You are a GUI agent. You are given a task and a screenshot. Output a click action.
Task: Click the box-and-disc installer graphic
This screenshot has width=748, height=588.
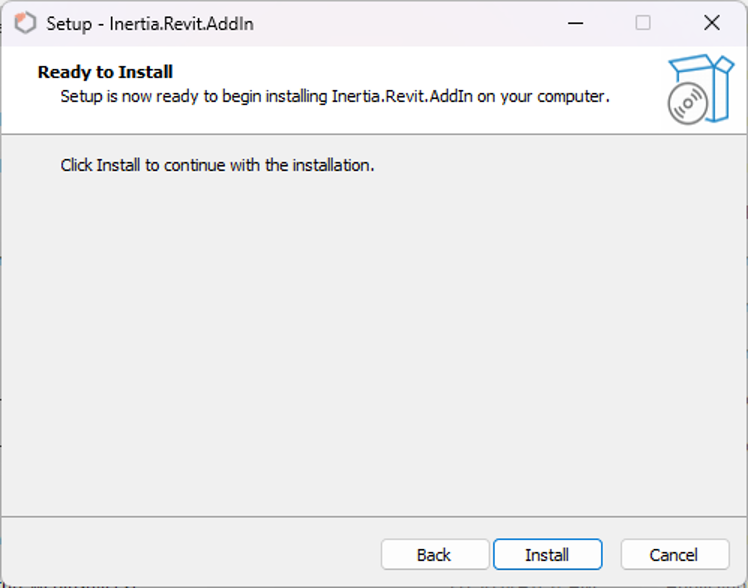pyautogui.click(x=700, y=89)
